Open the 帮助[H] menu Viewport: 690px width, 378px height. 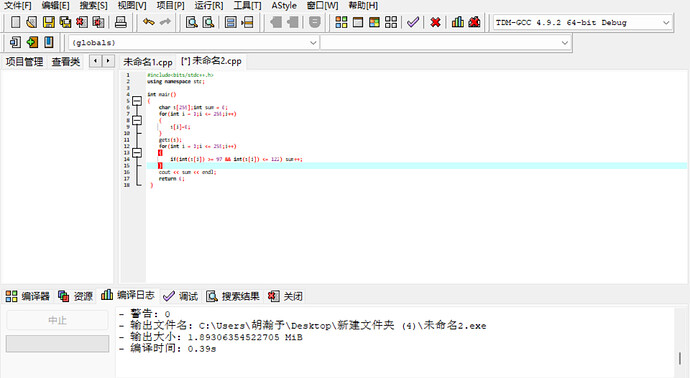coord(363,6)
